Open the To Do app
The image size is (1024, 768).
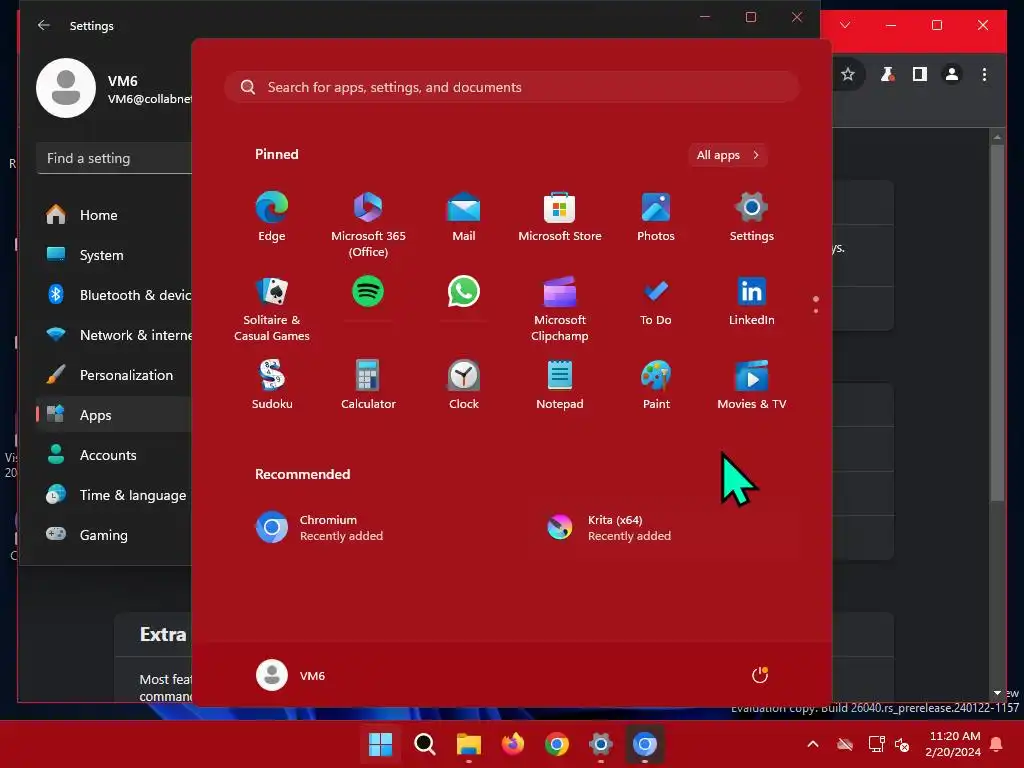(x=656, y=301)
